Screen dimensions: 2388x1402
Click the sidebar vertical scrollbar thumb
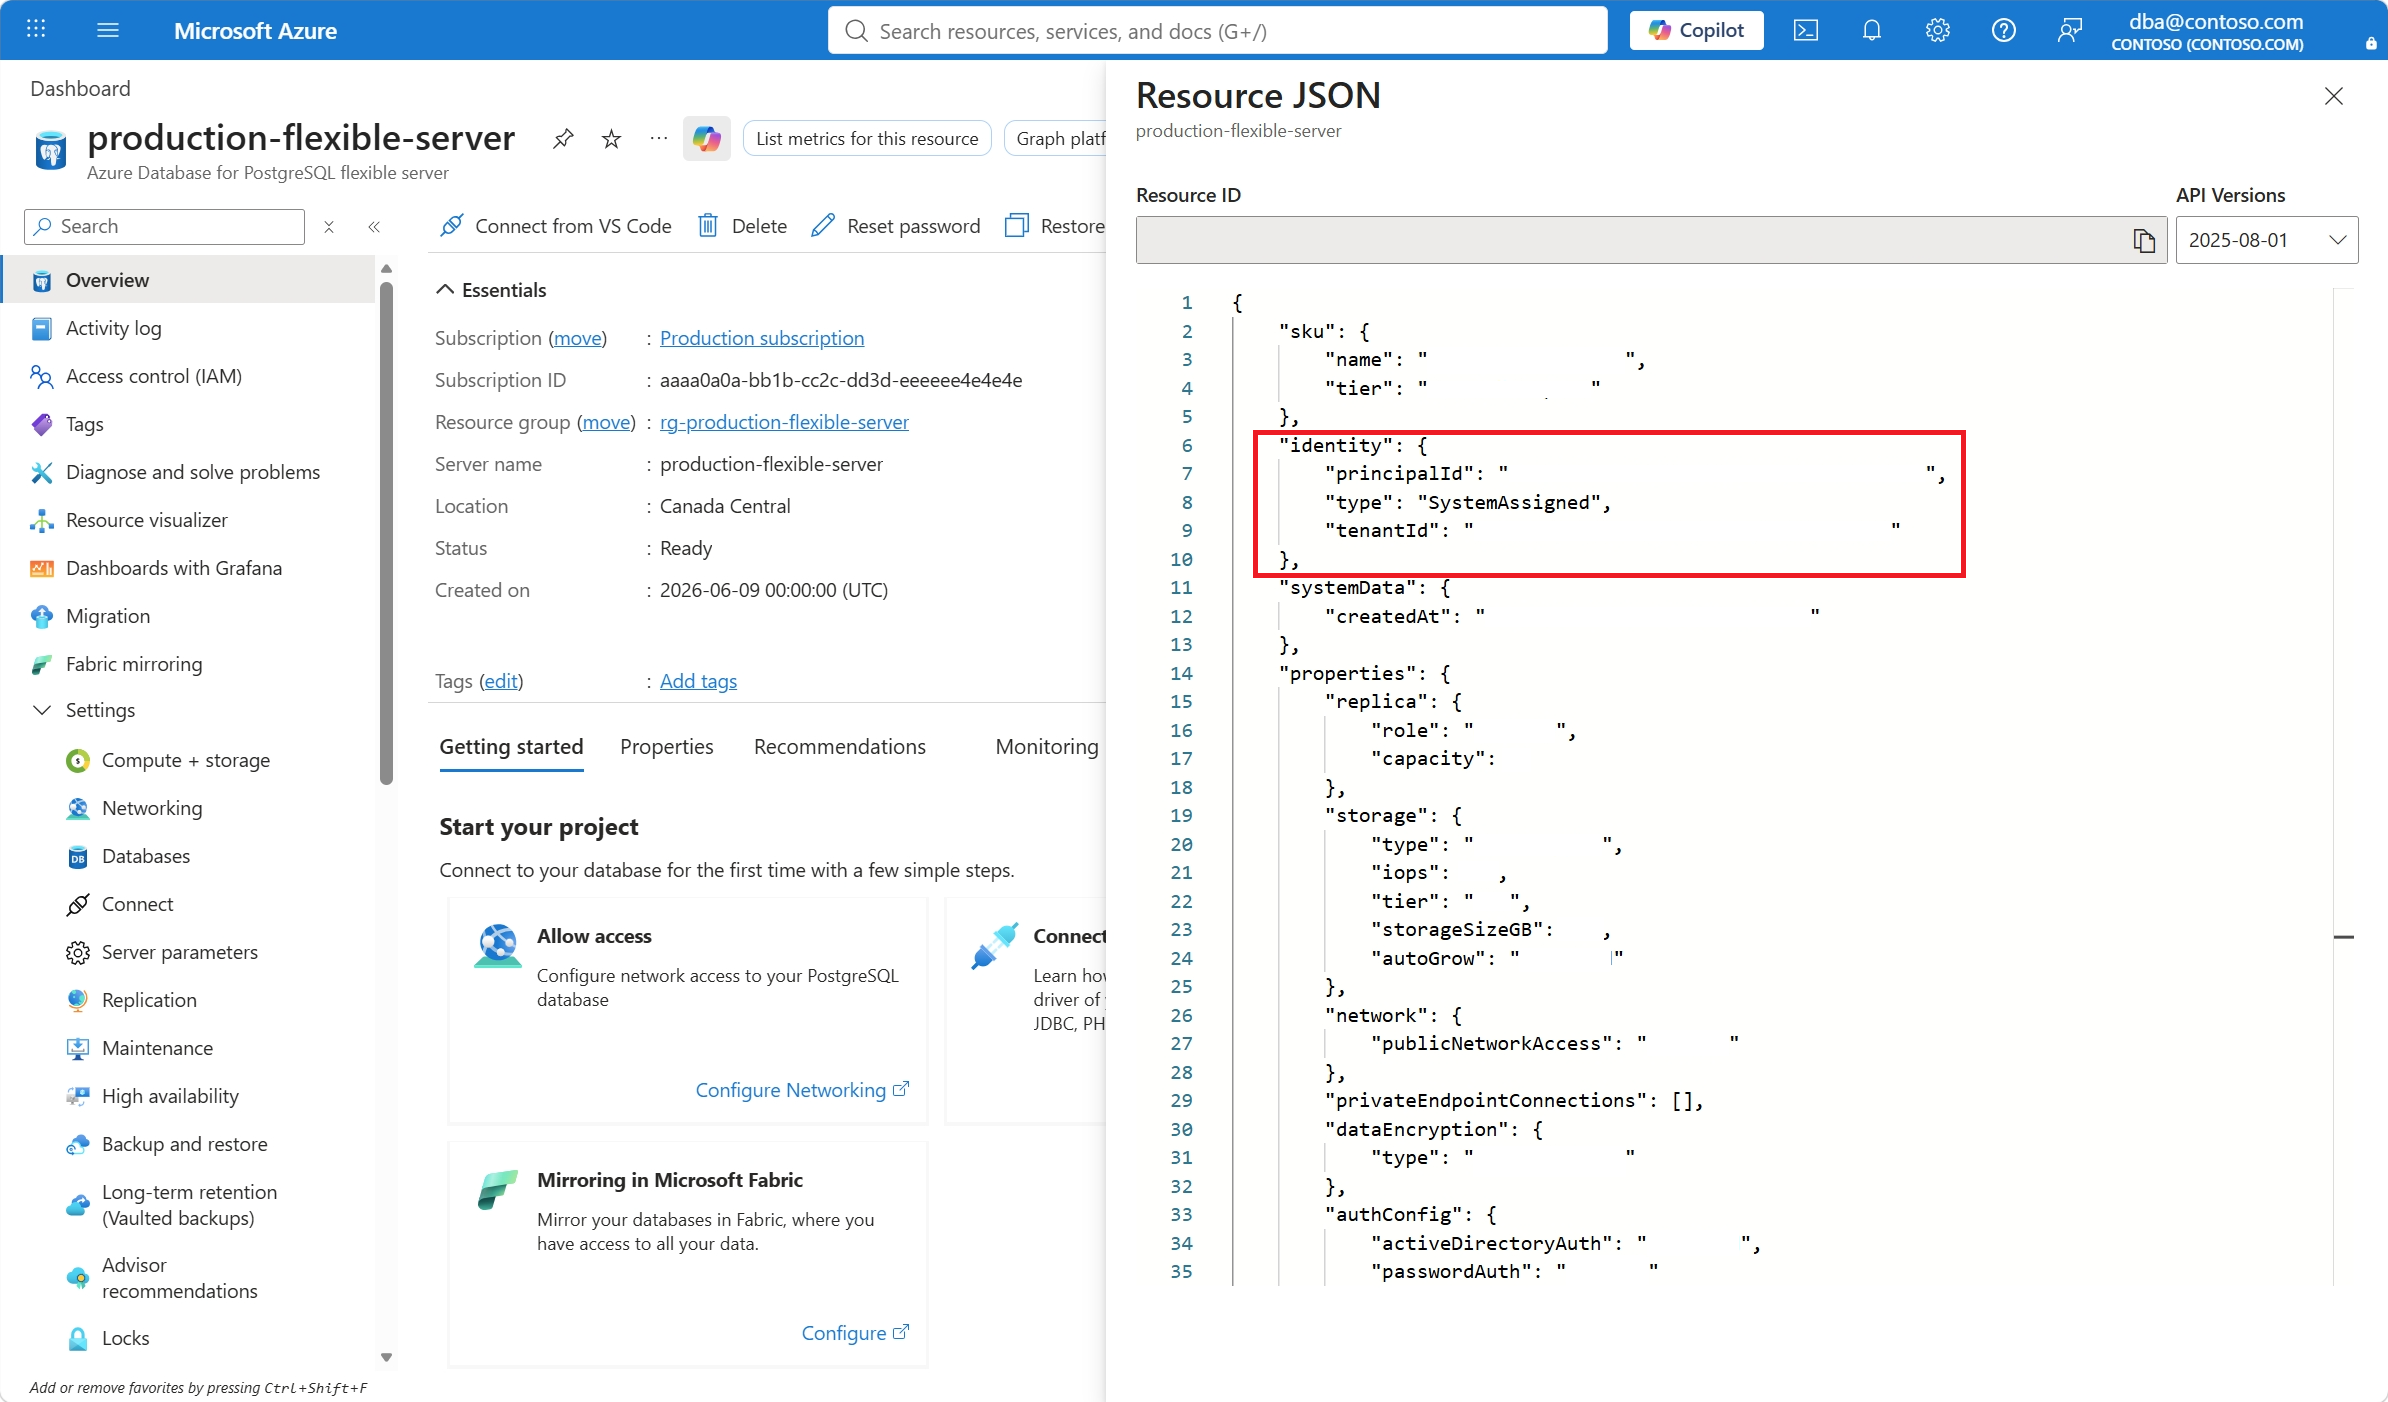click(x=386, y=532)
